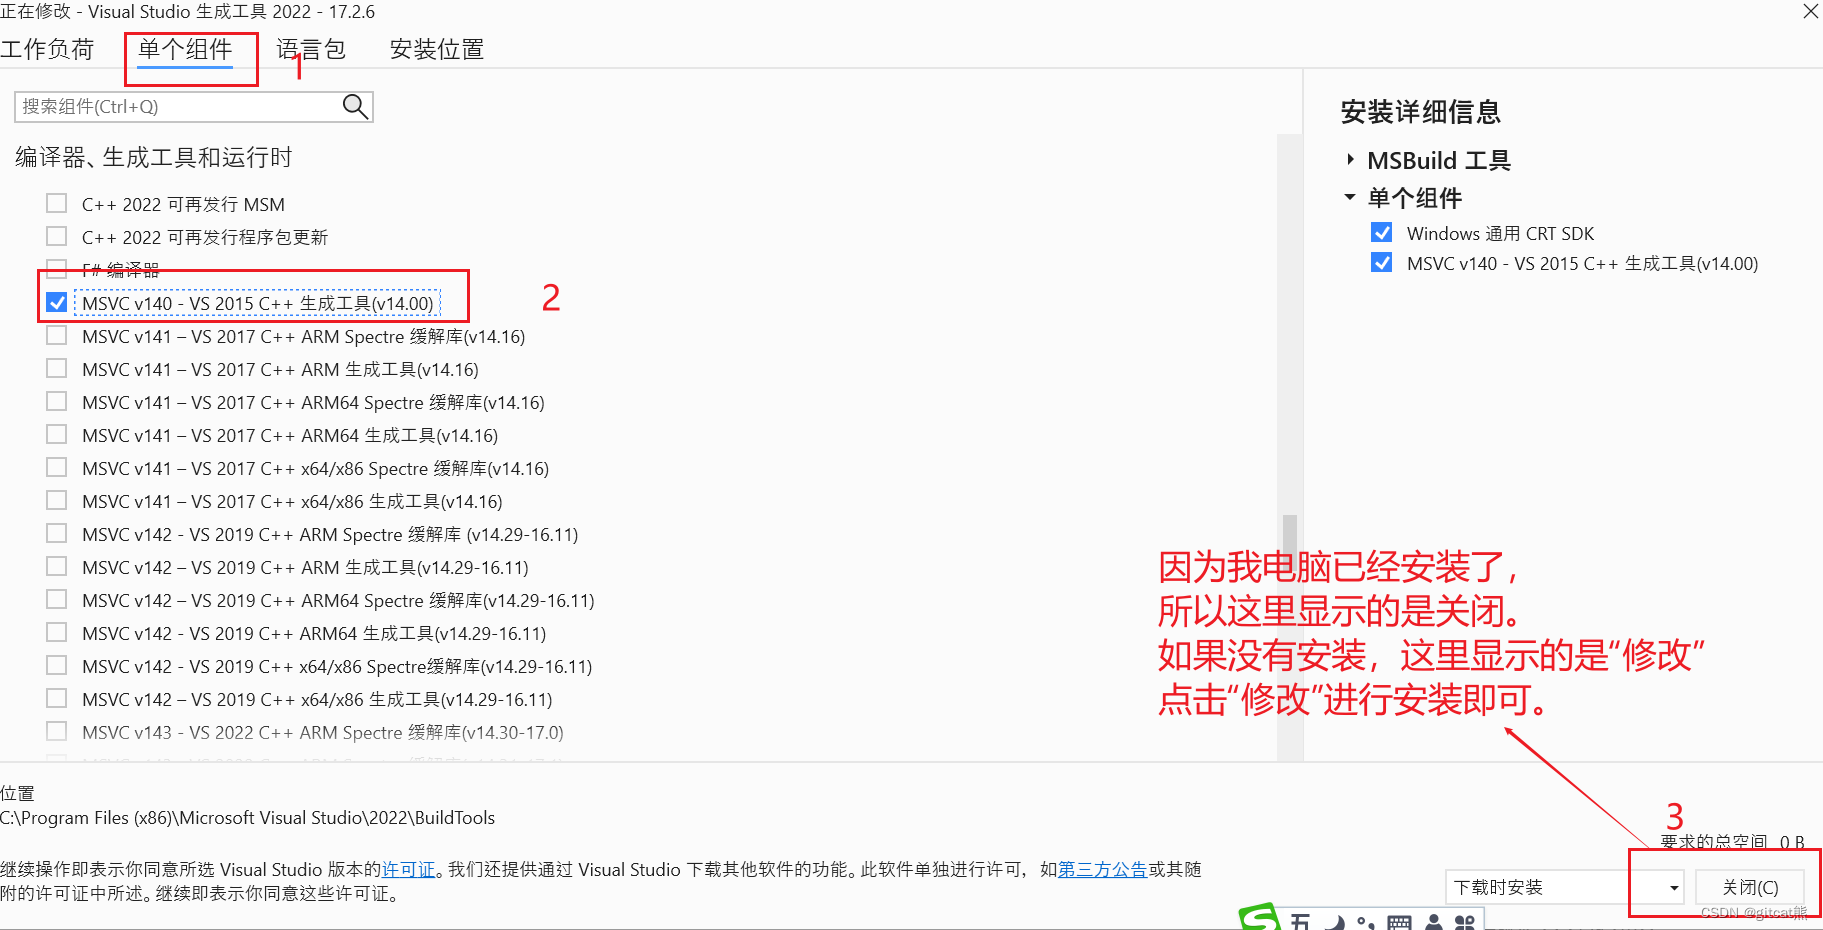Open the Sogou toolbox grid icon

pos(1465,923)
